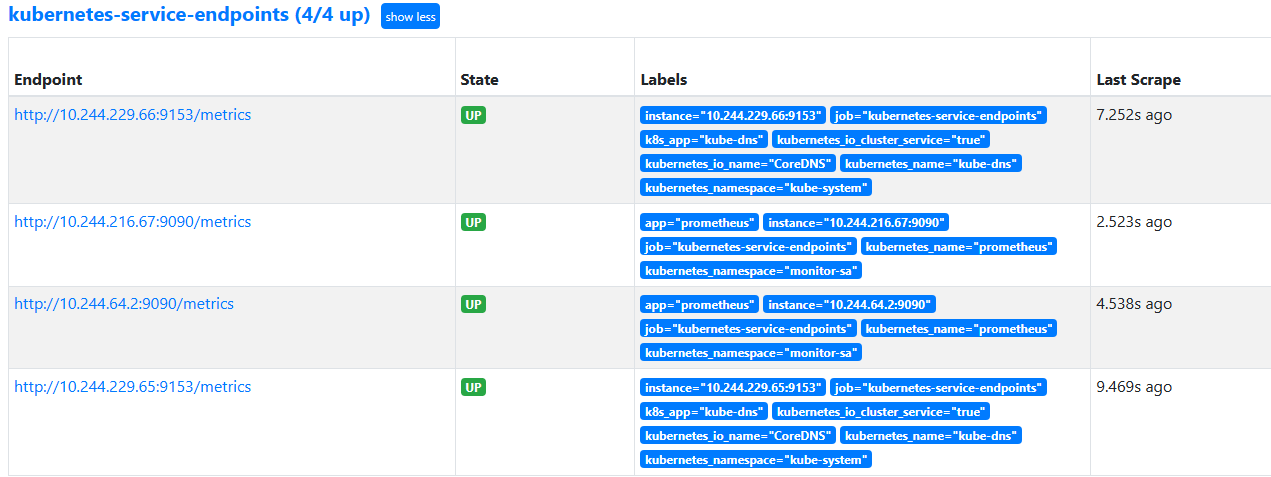Click the 2.523s ago last scrape value
The width and height of the screenshot is (1271, 477).
point(1134,222)
